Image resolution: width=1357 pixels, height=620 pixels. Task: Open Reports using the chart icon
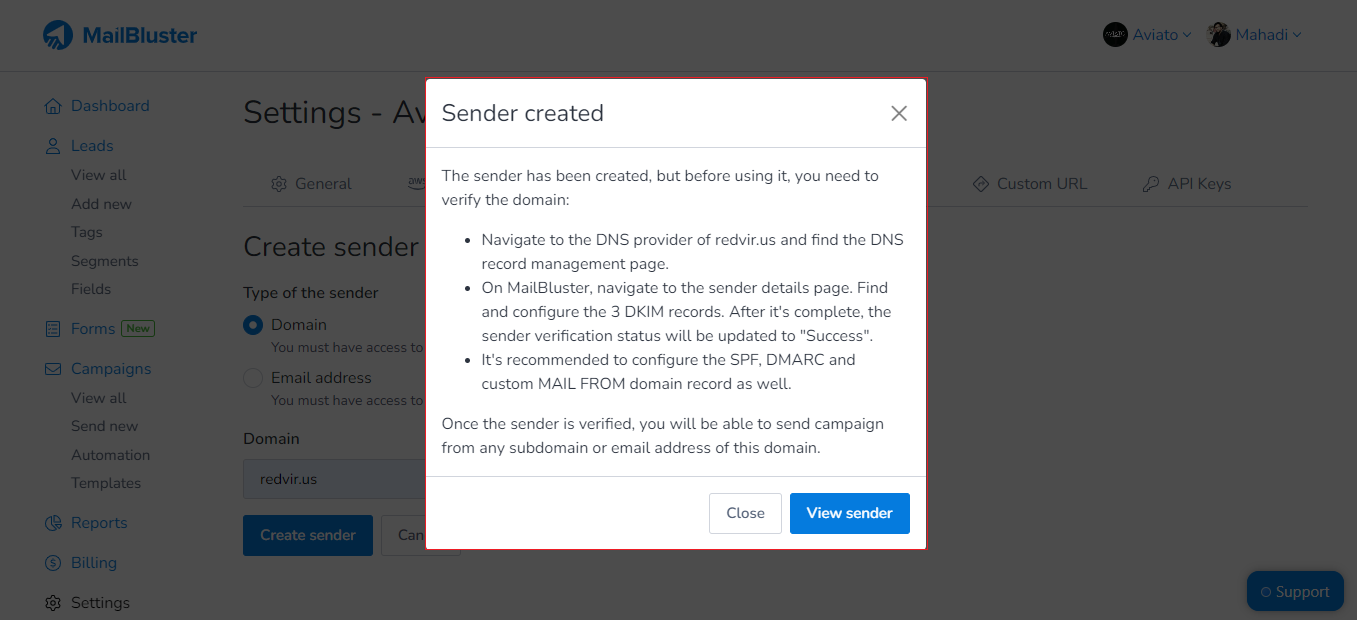coord(52,522)
